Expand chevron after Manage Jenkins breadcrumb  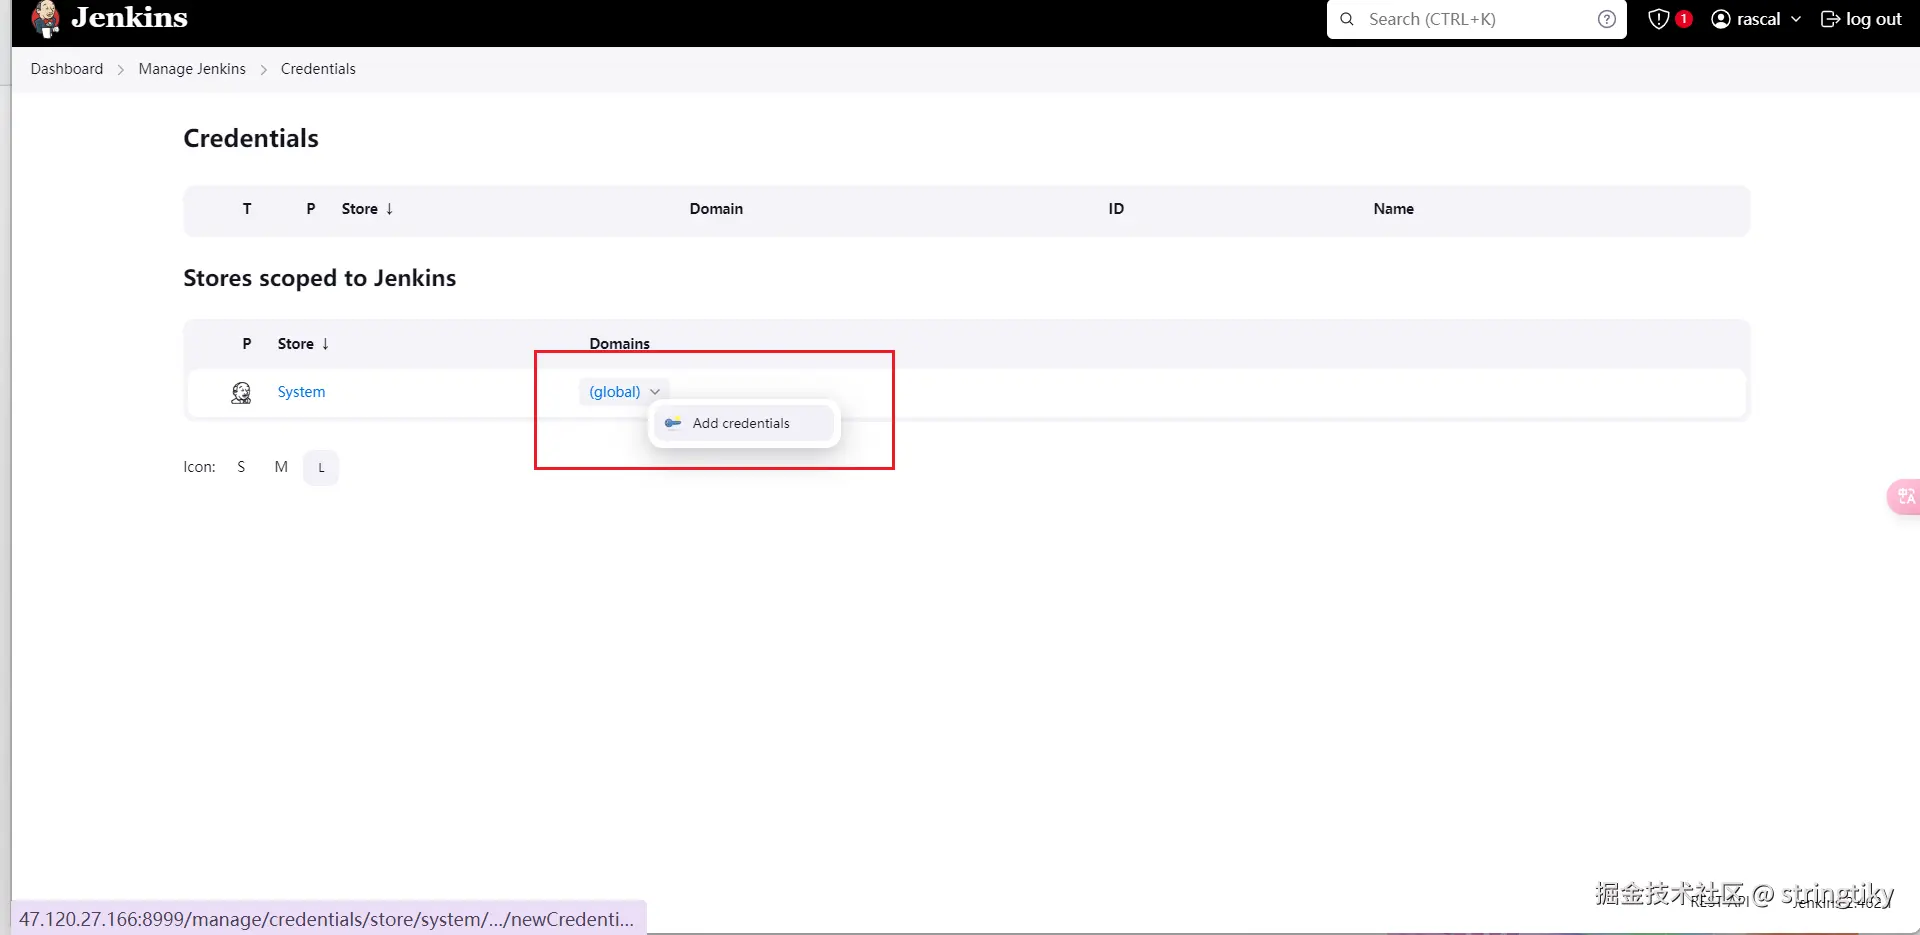click(x=264, y=70)
